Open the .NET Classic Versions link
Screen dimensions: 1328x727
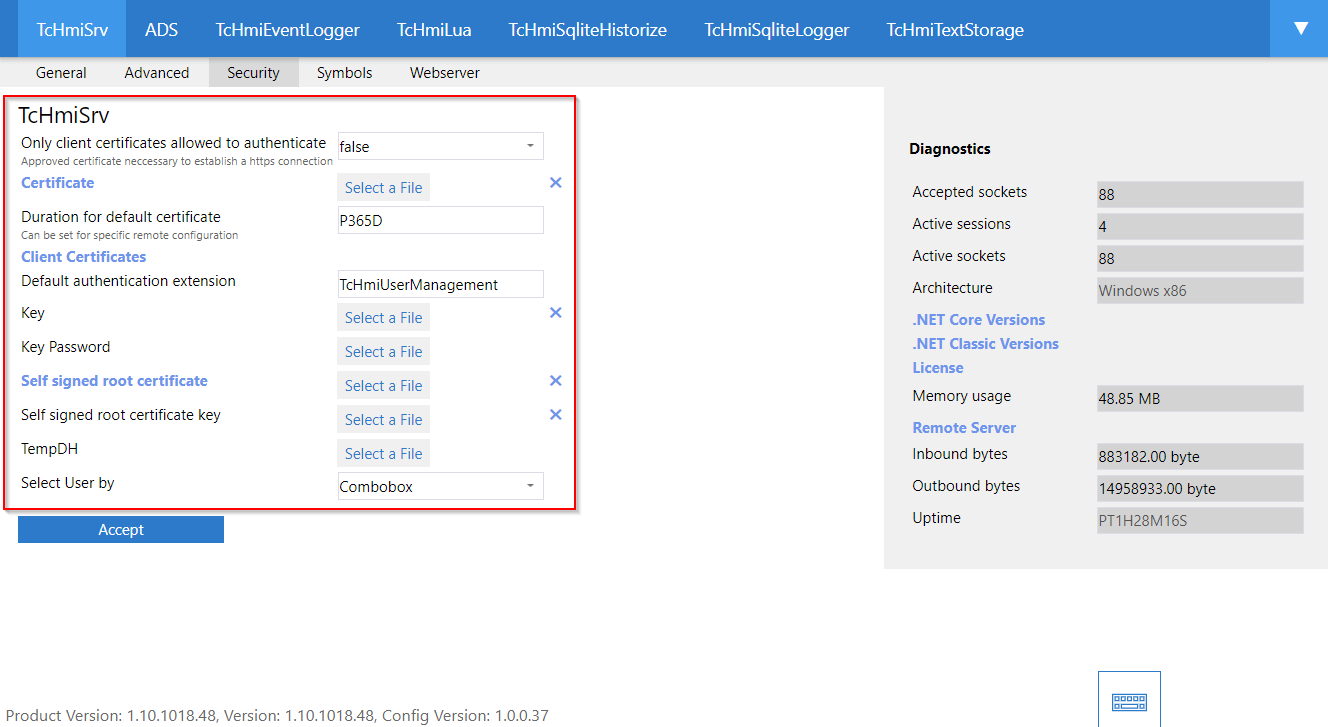point(985,344)
